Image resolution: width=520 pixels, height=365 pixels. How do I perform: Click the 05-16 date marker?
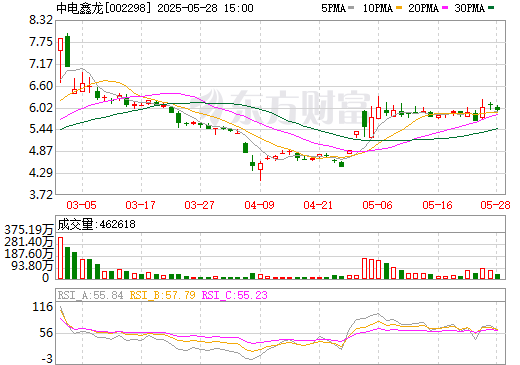pos(437,205)
